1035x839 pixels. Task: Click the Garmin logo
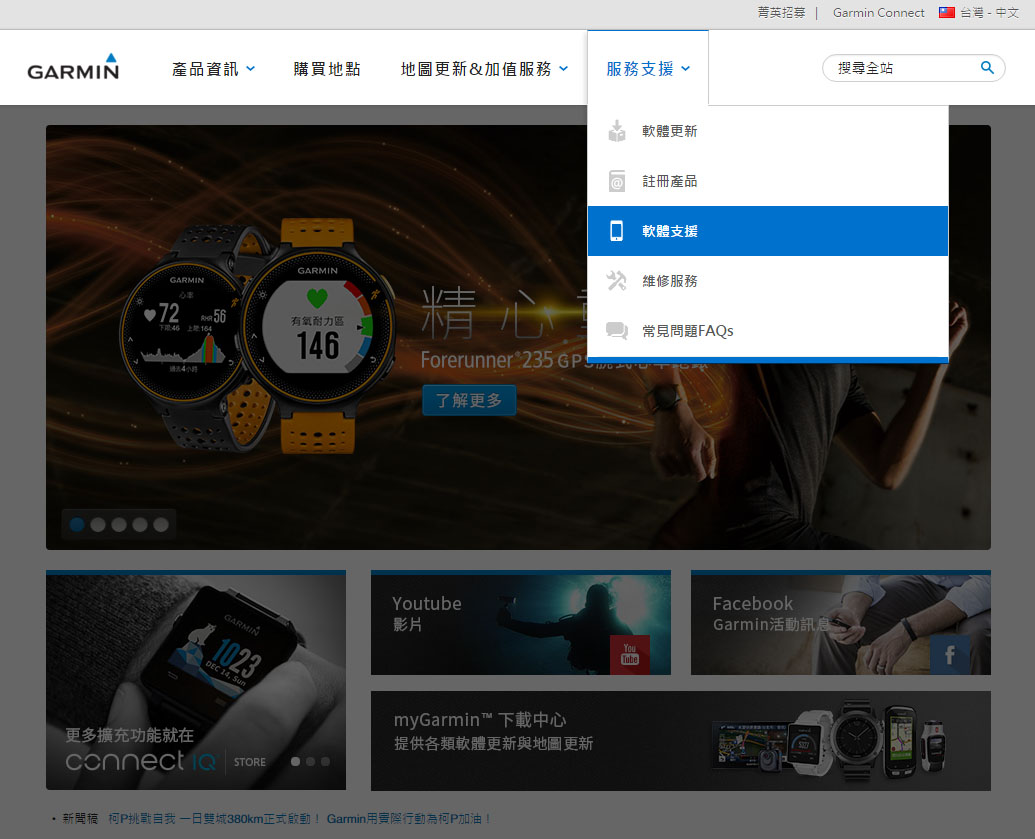[73, 67]
